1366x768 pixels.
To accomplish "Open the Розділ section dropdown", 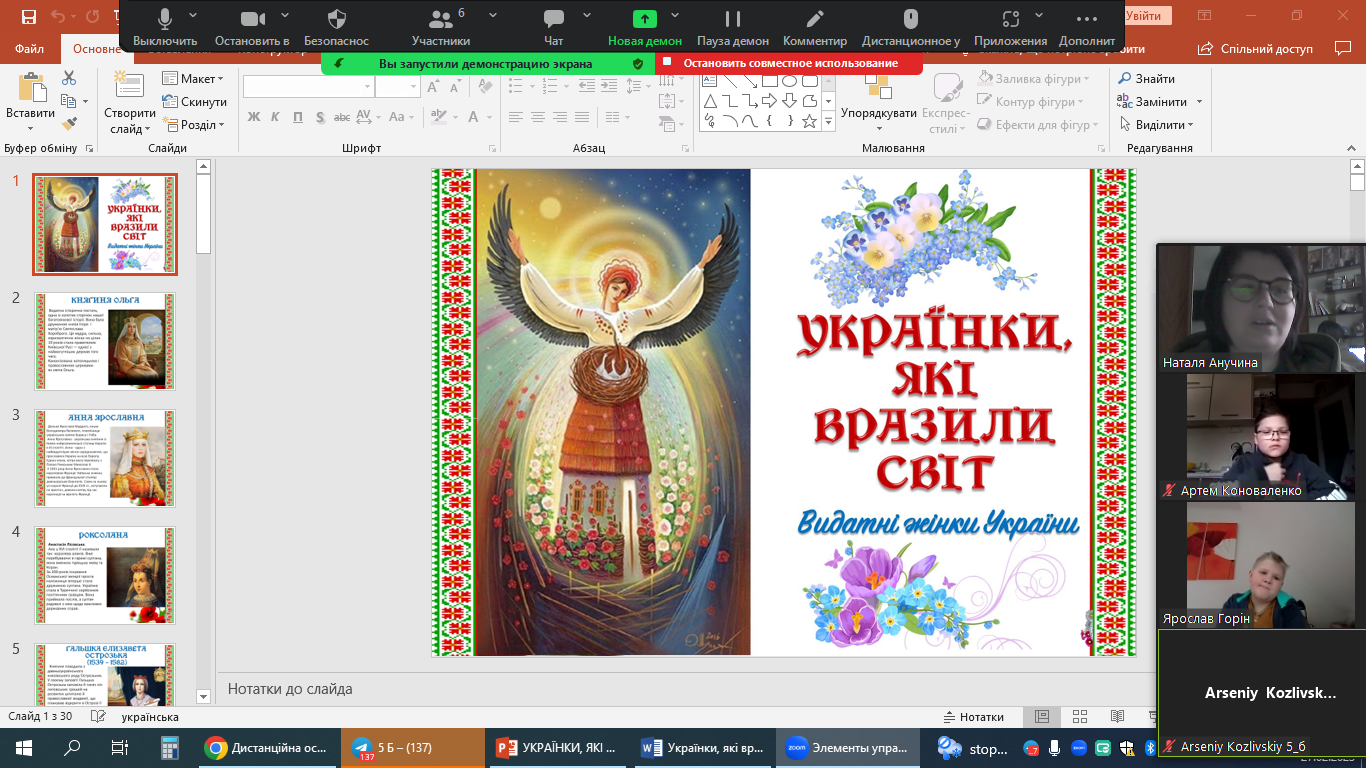I will coord(194,125).
